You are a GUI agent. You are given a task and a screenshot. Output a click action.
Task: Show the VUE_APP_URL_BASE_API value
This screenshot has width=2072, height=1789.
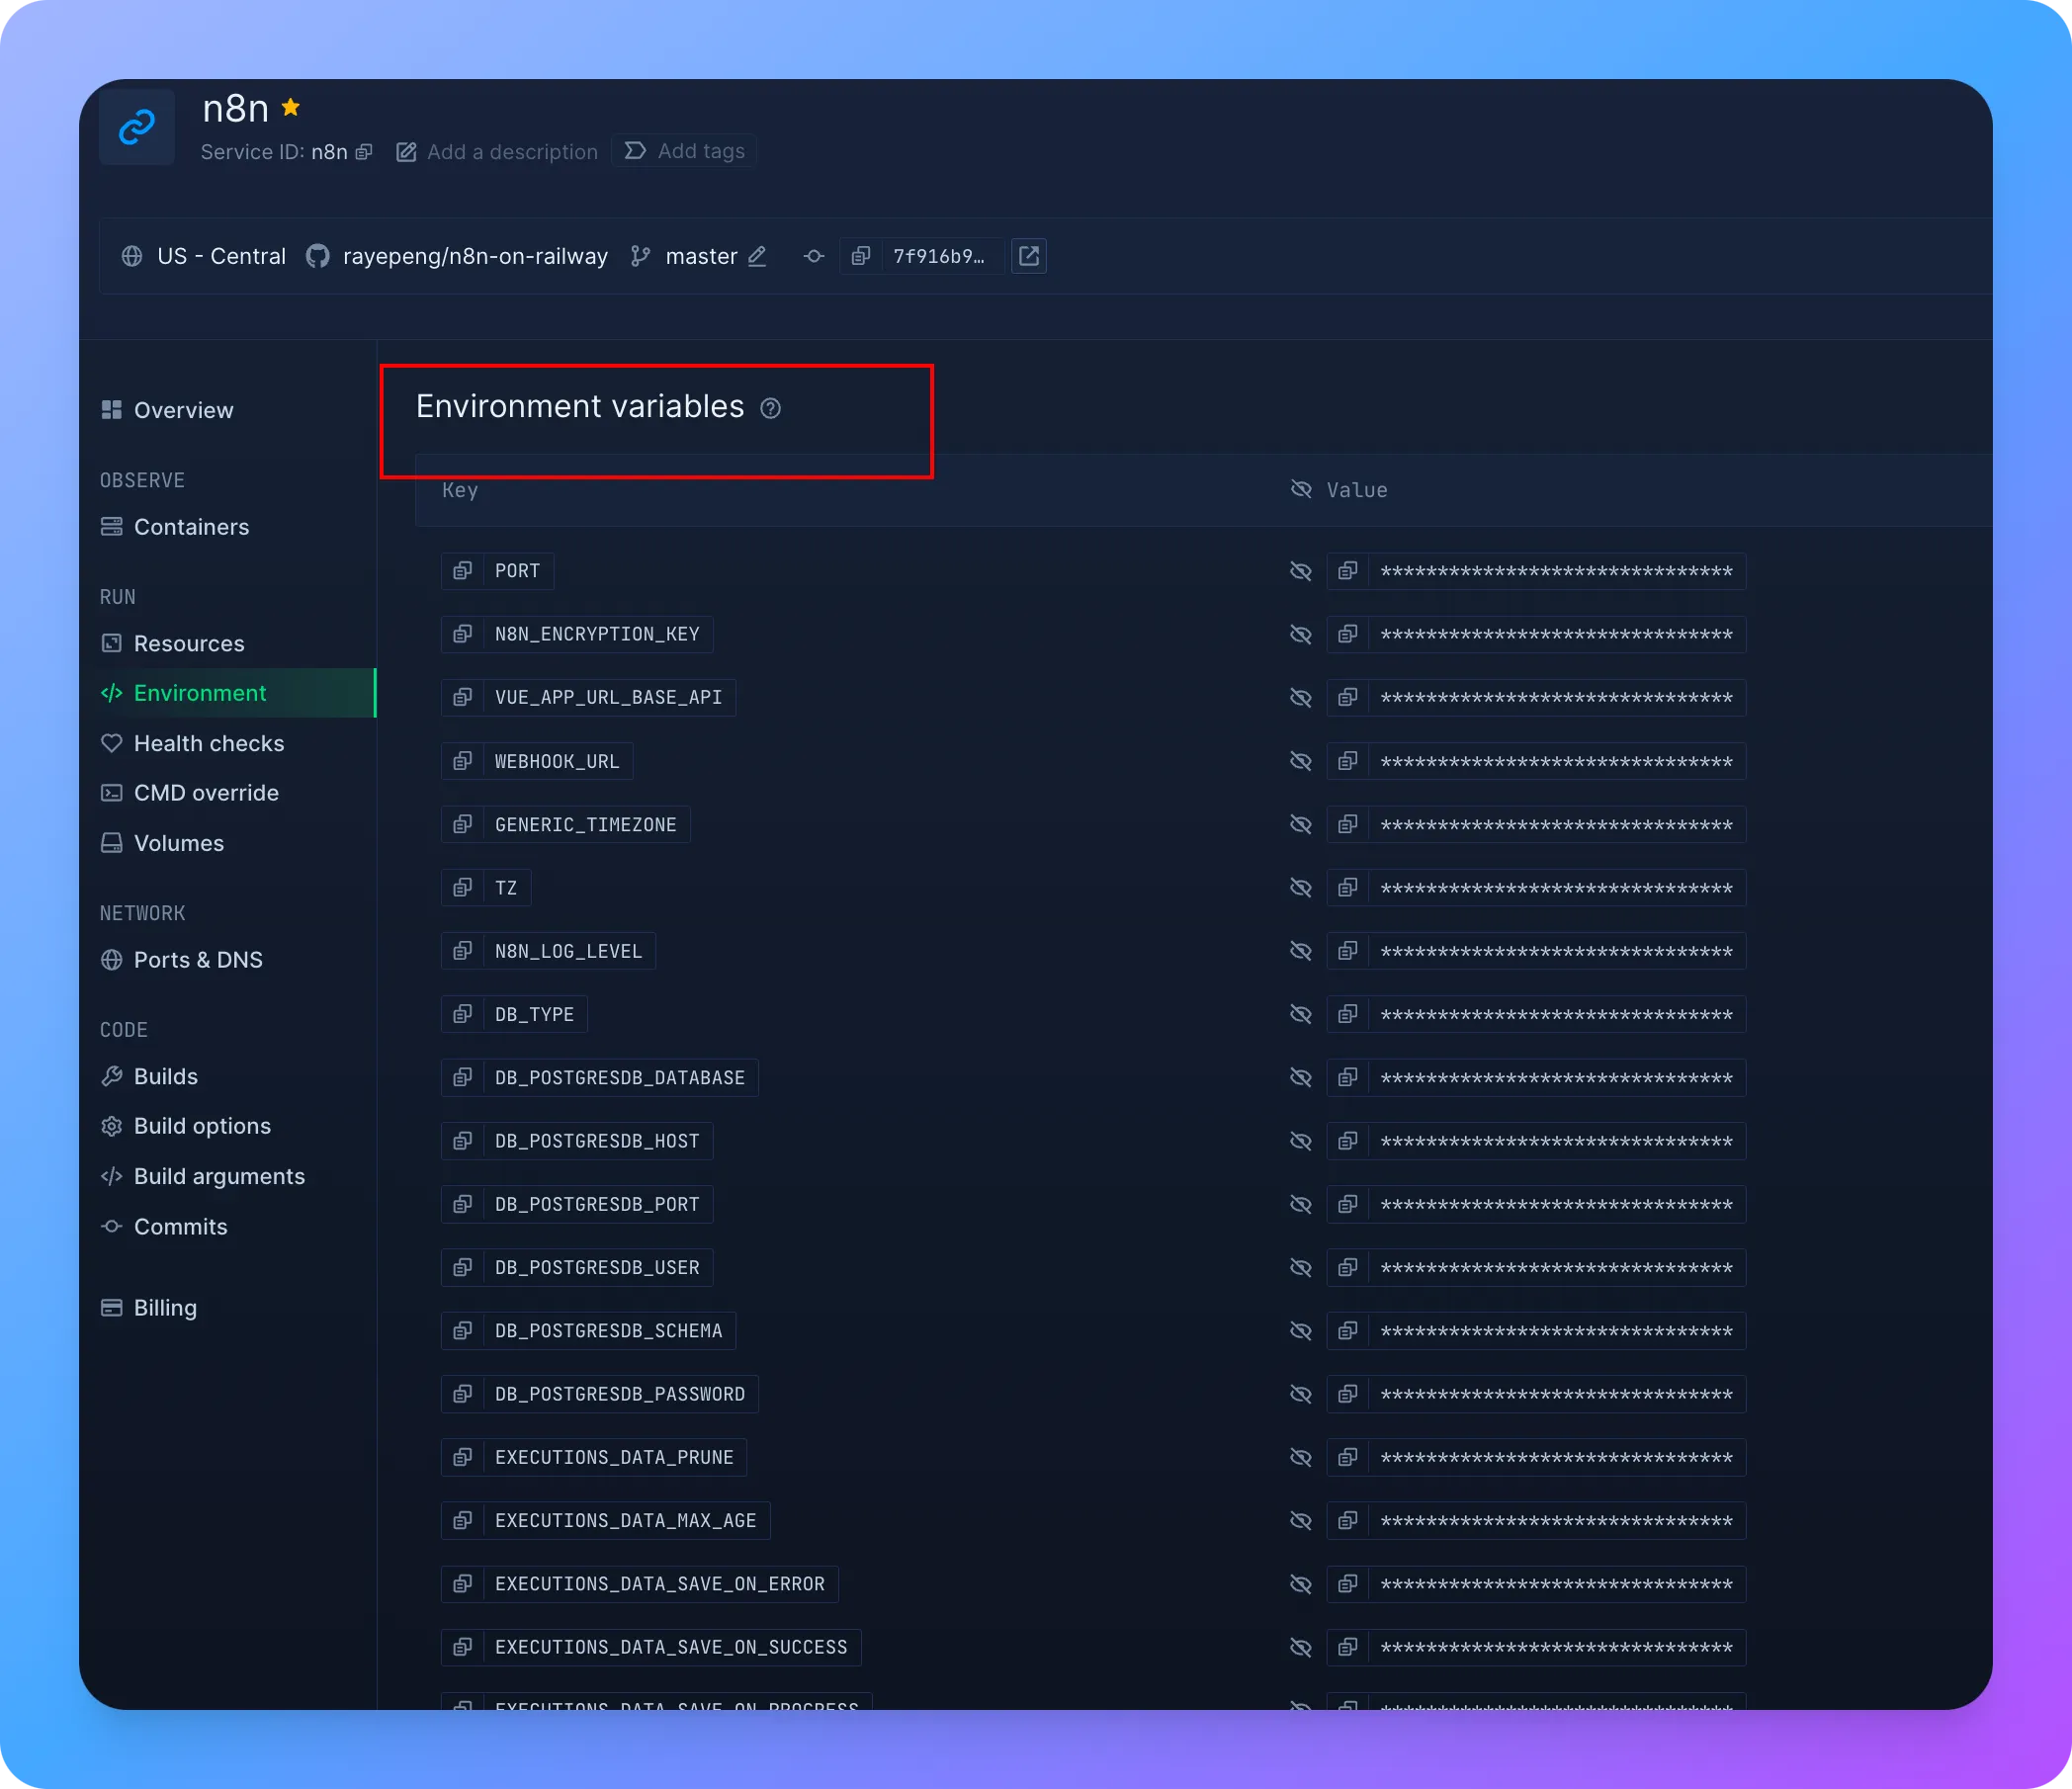point(1300,697)
